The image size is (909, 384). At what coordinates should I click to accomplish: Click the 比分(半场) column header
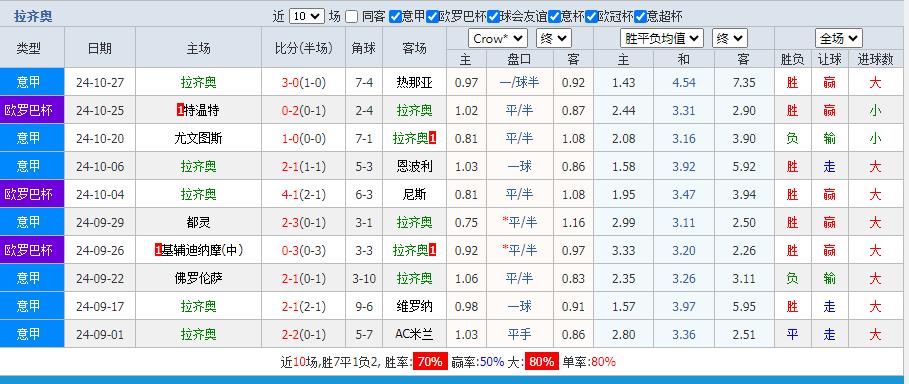tap(304, 48)
